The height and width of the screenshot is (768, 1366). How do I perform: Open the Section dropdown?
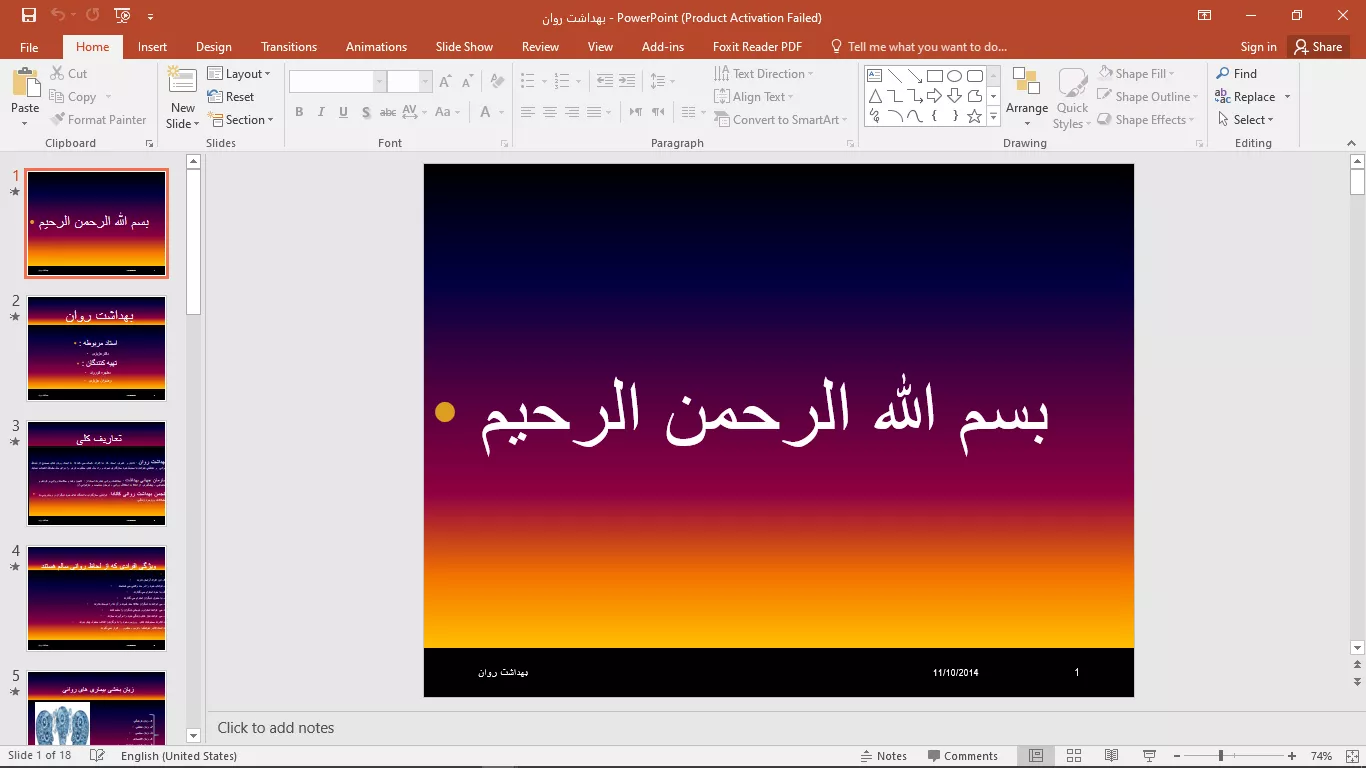(241, 120)
